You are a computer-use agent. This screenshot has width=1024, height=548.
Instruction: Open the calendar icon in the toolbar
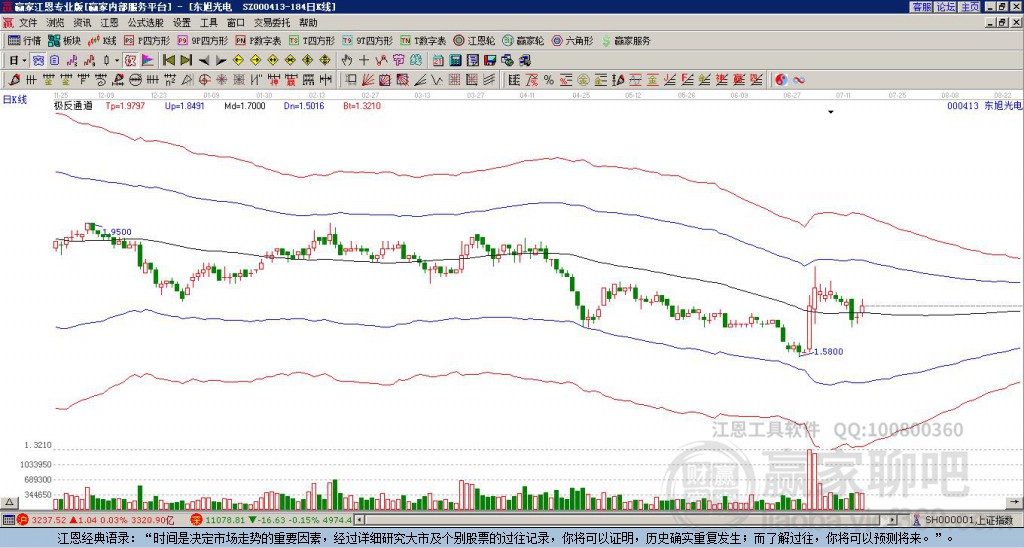click(x=438, y=61)
